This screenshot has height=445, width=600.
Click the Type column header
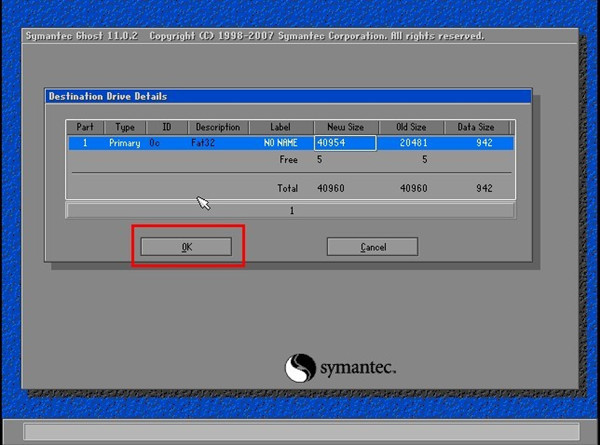(x=125, y=127)
